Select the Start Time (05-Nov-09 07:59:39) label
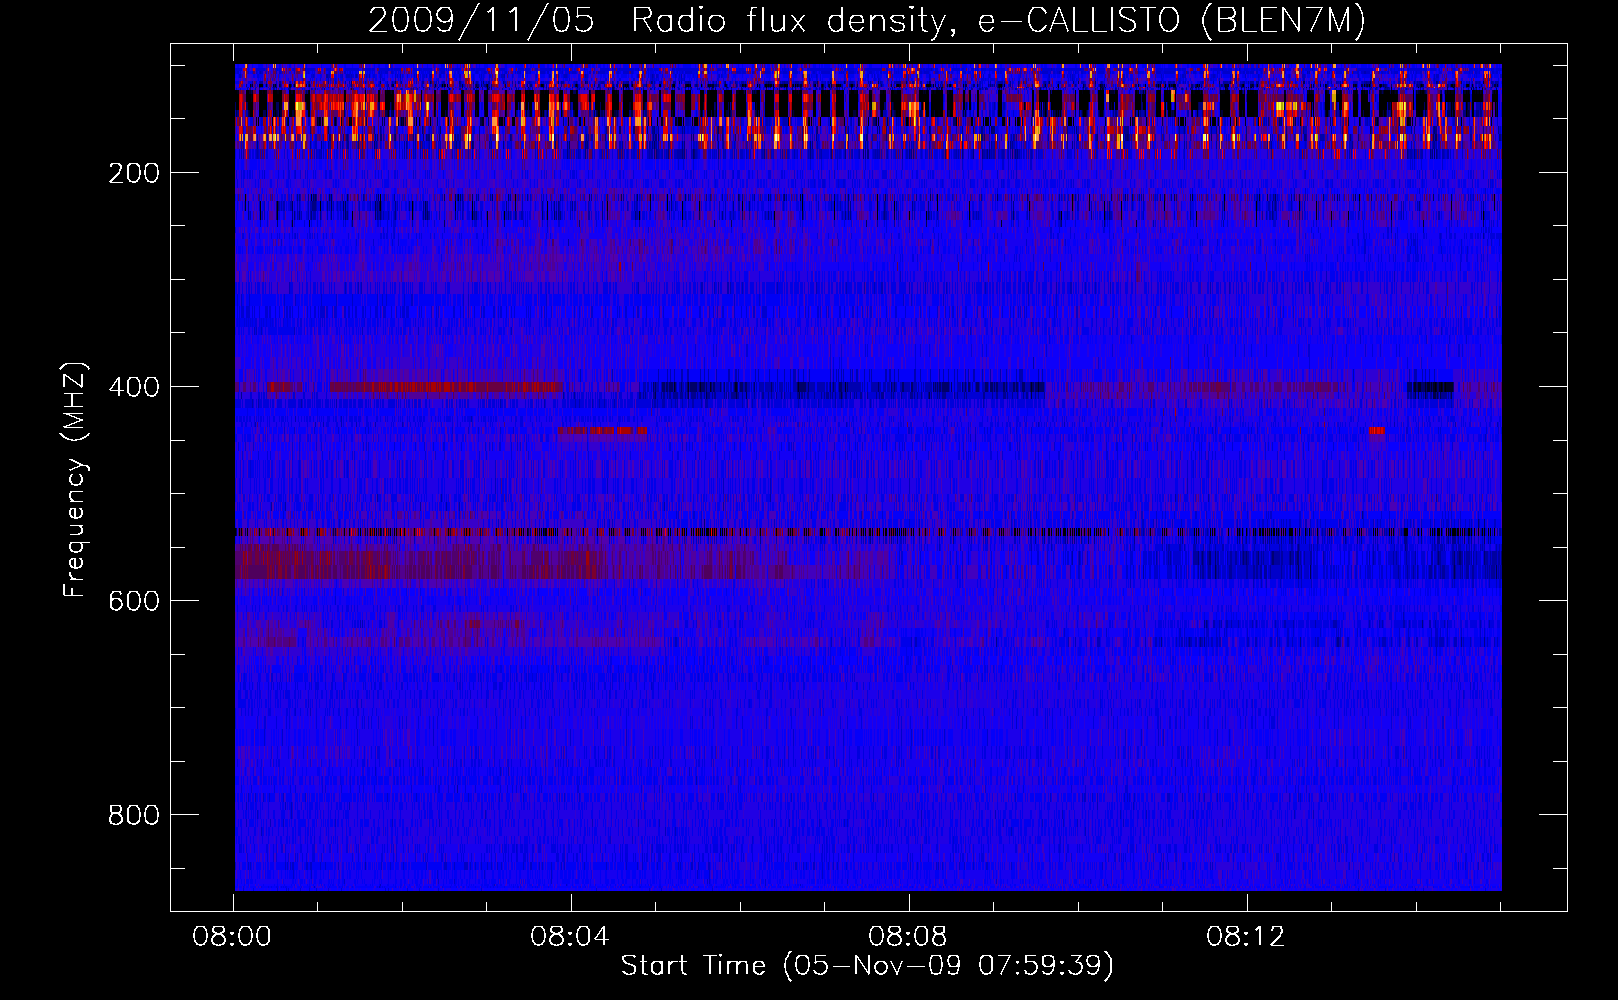This screenshot has height=1000, width=1618. [x=867, y=966]
